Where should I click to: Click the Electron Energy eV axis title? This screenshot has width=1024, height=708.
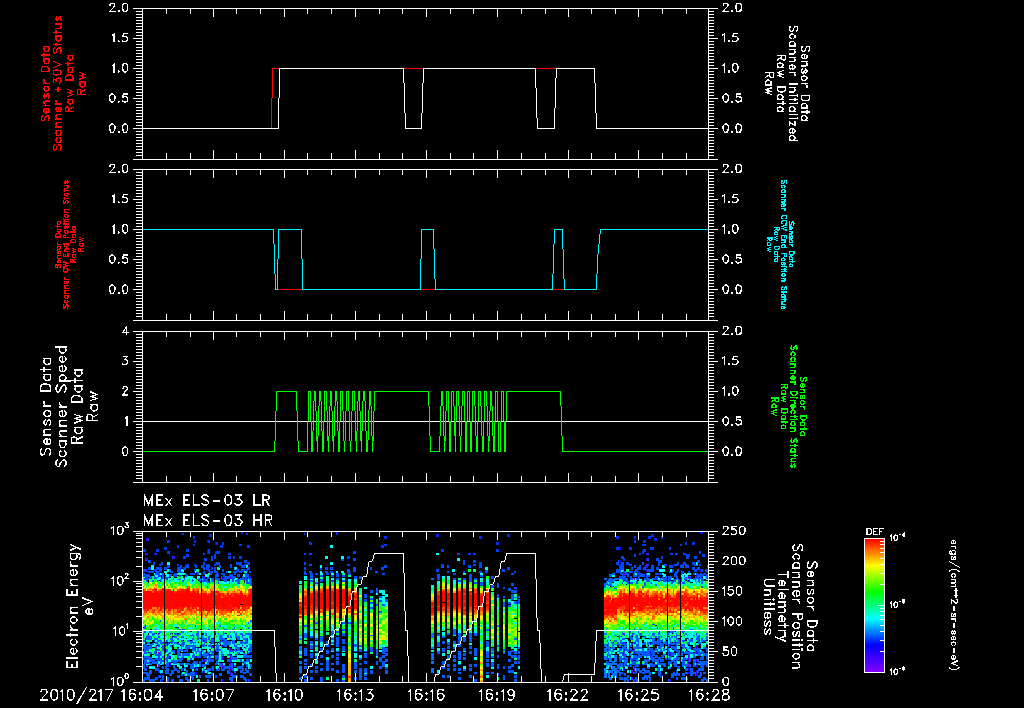point(80,606)
